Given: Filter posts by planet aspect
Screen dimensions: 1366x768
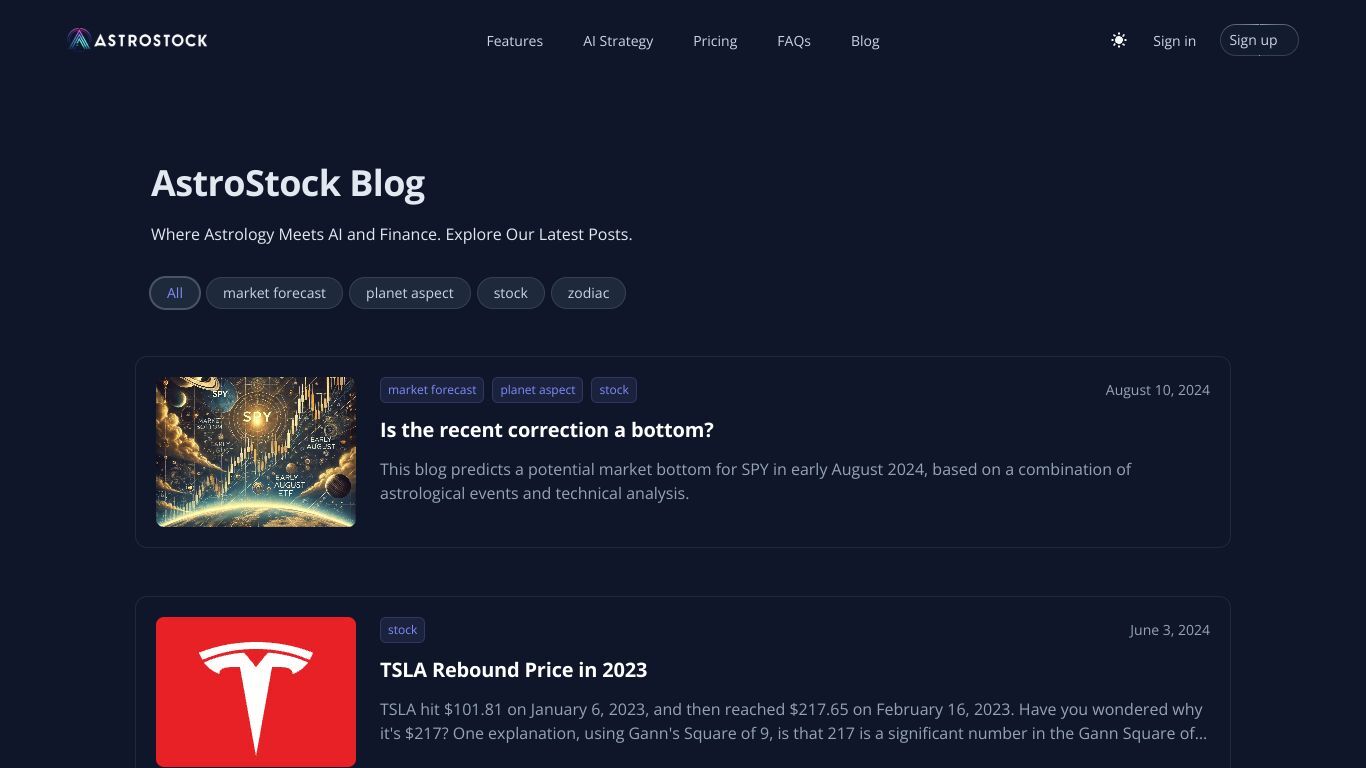Looking at the screenshot, I should (409, 293).
